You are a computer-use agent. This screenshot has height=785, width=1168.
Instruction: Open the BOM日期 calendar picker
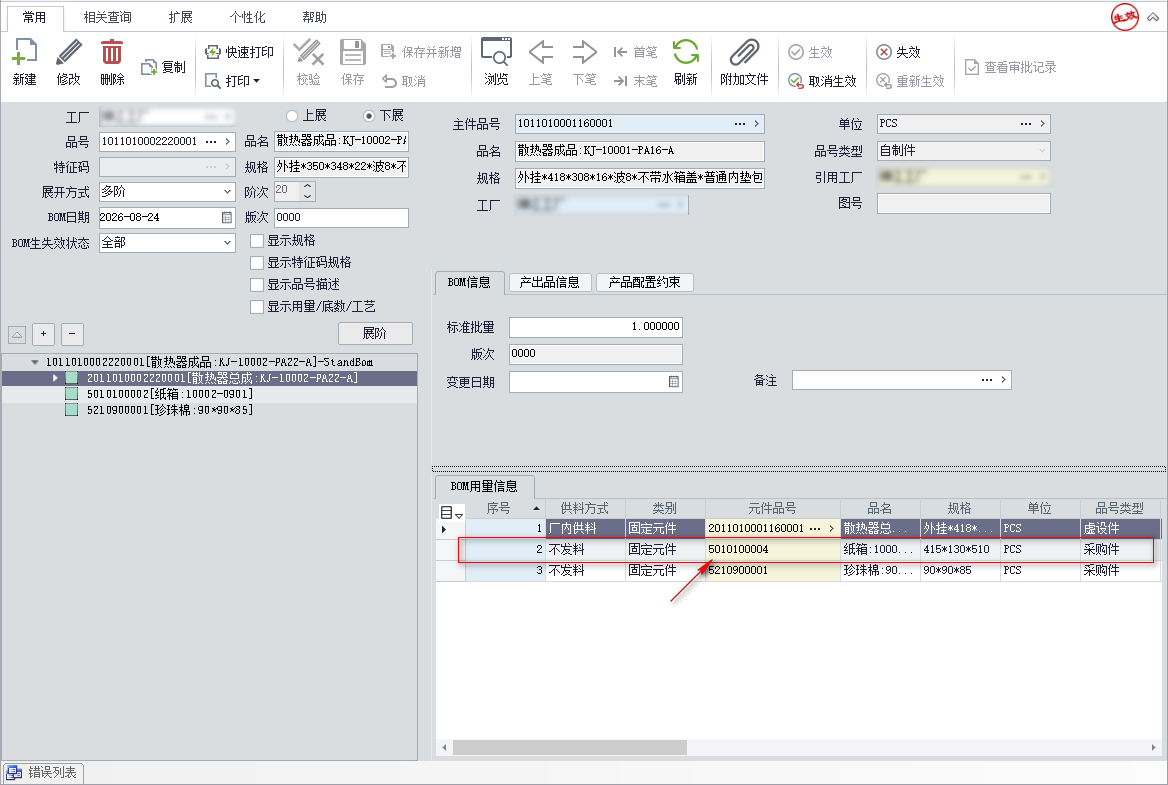[226, 217]
